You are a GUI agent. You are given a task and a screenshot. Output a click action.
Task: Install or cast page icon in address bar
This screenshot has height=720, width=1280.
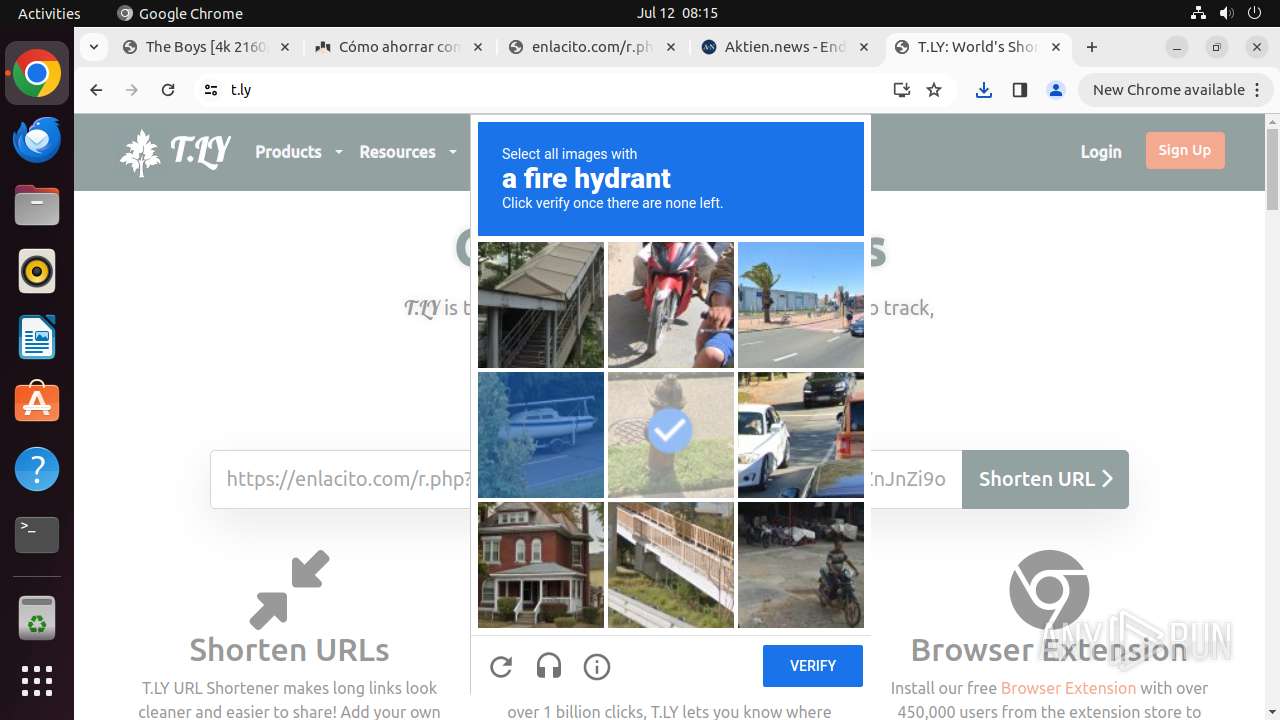902,90
